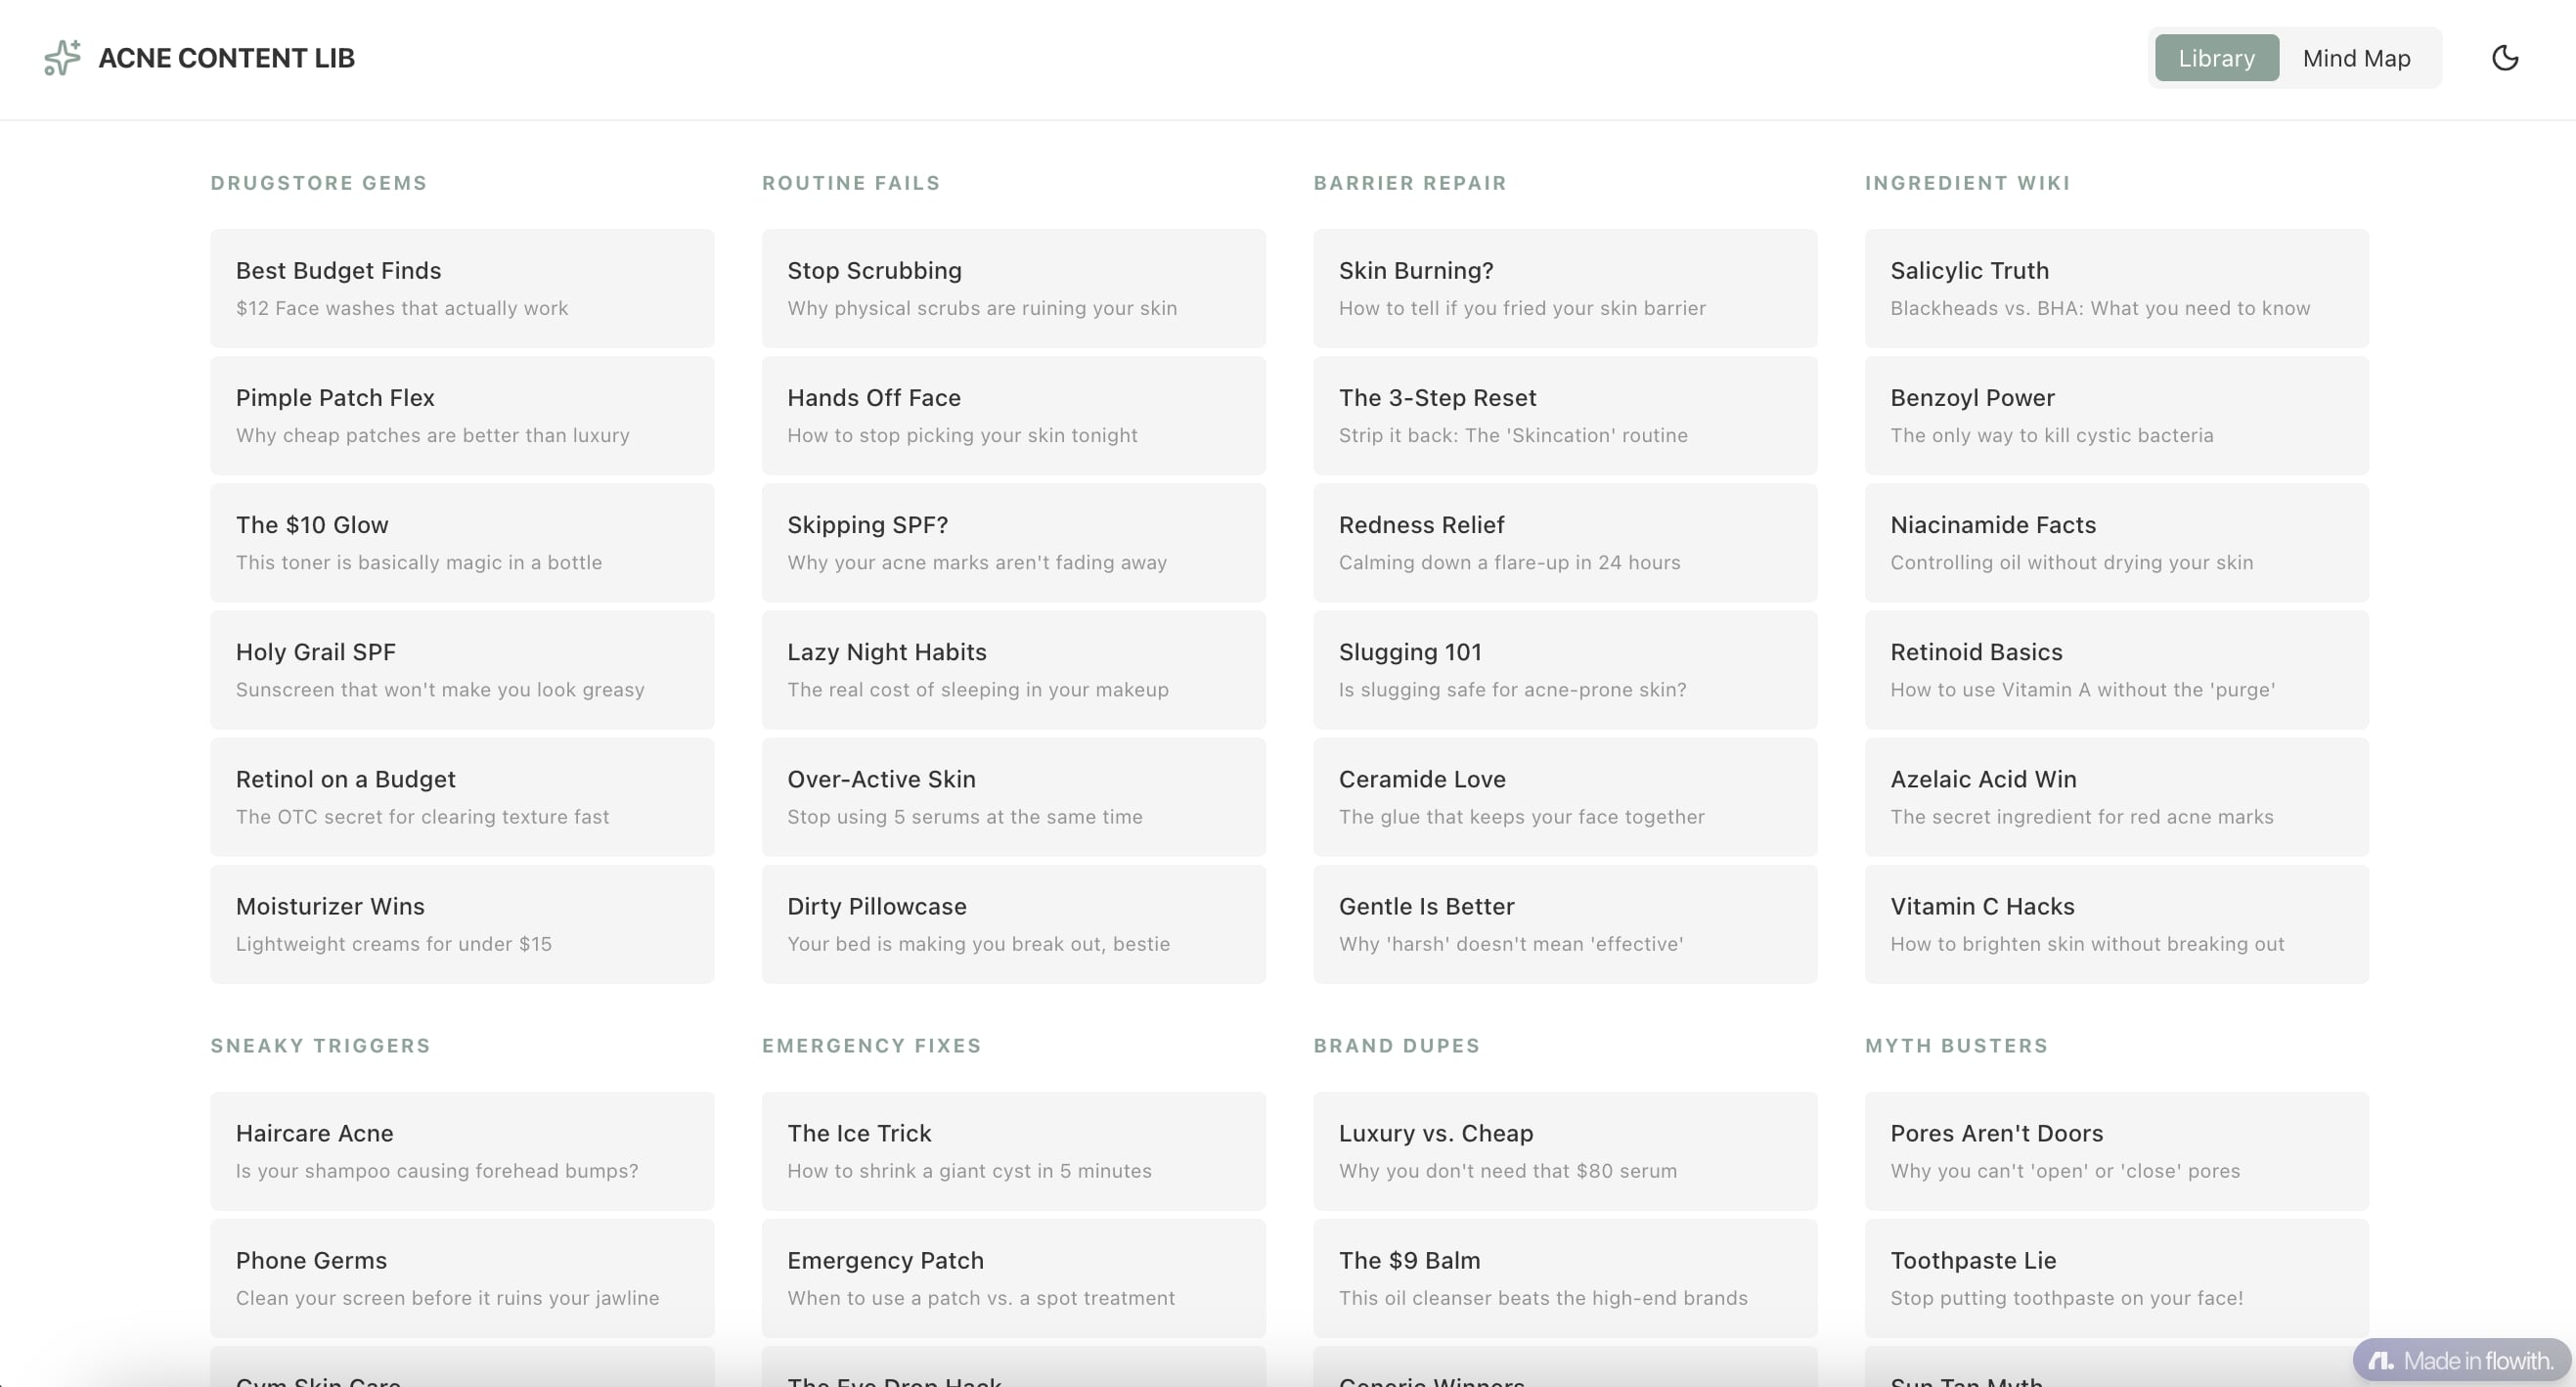Screen dimensions: 2576x1387
Task: Open the Vitamin C Hacks entry
Action: click(2116, 924)
